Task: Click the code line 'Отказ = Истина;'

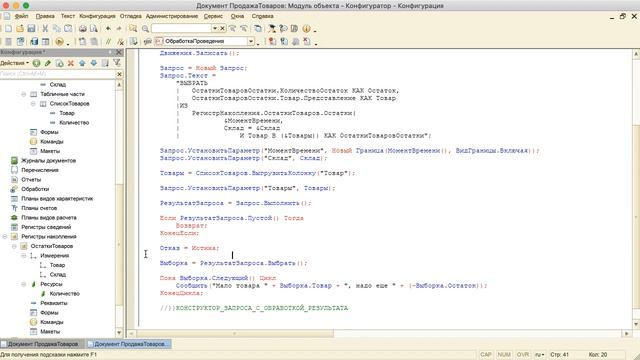Action: 189,248
